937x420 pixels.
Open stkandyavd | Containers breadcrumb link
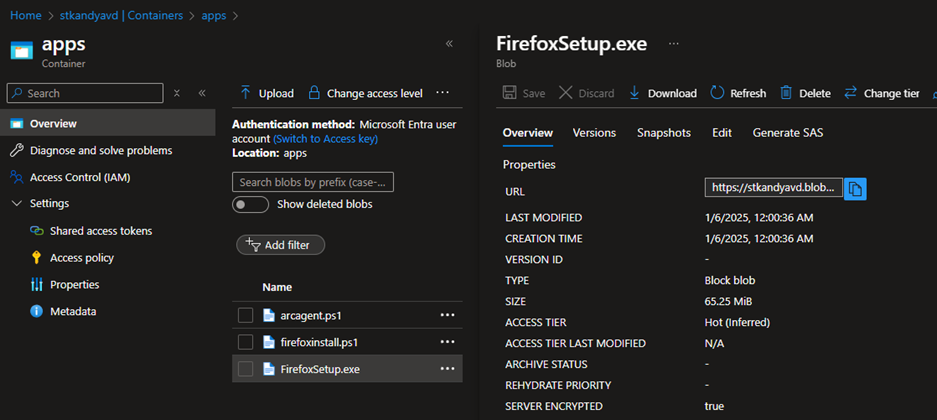pos(121,16)
